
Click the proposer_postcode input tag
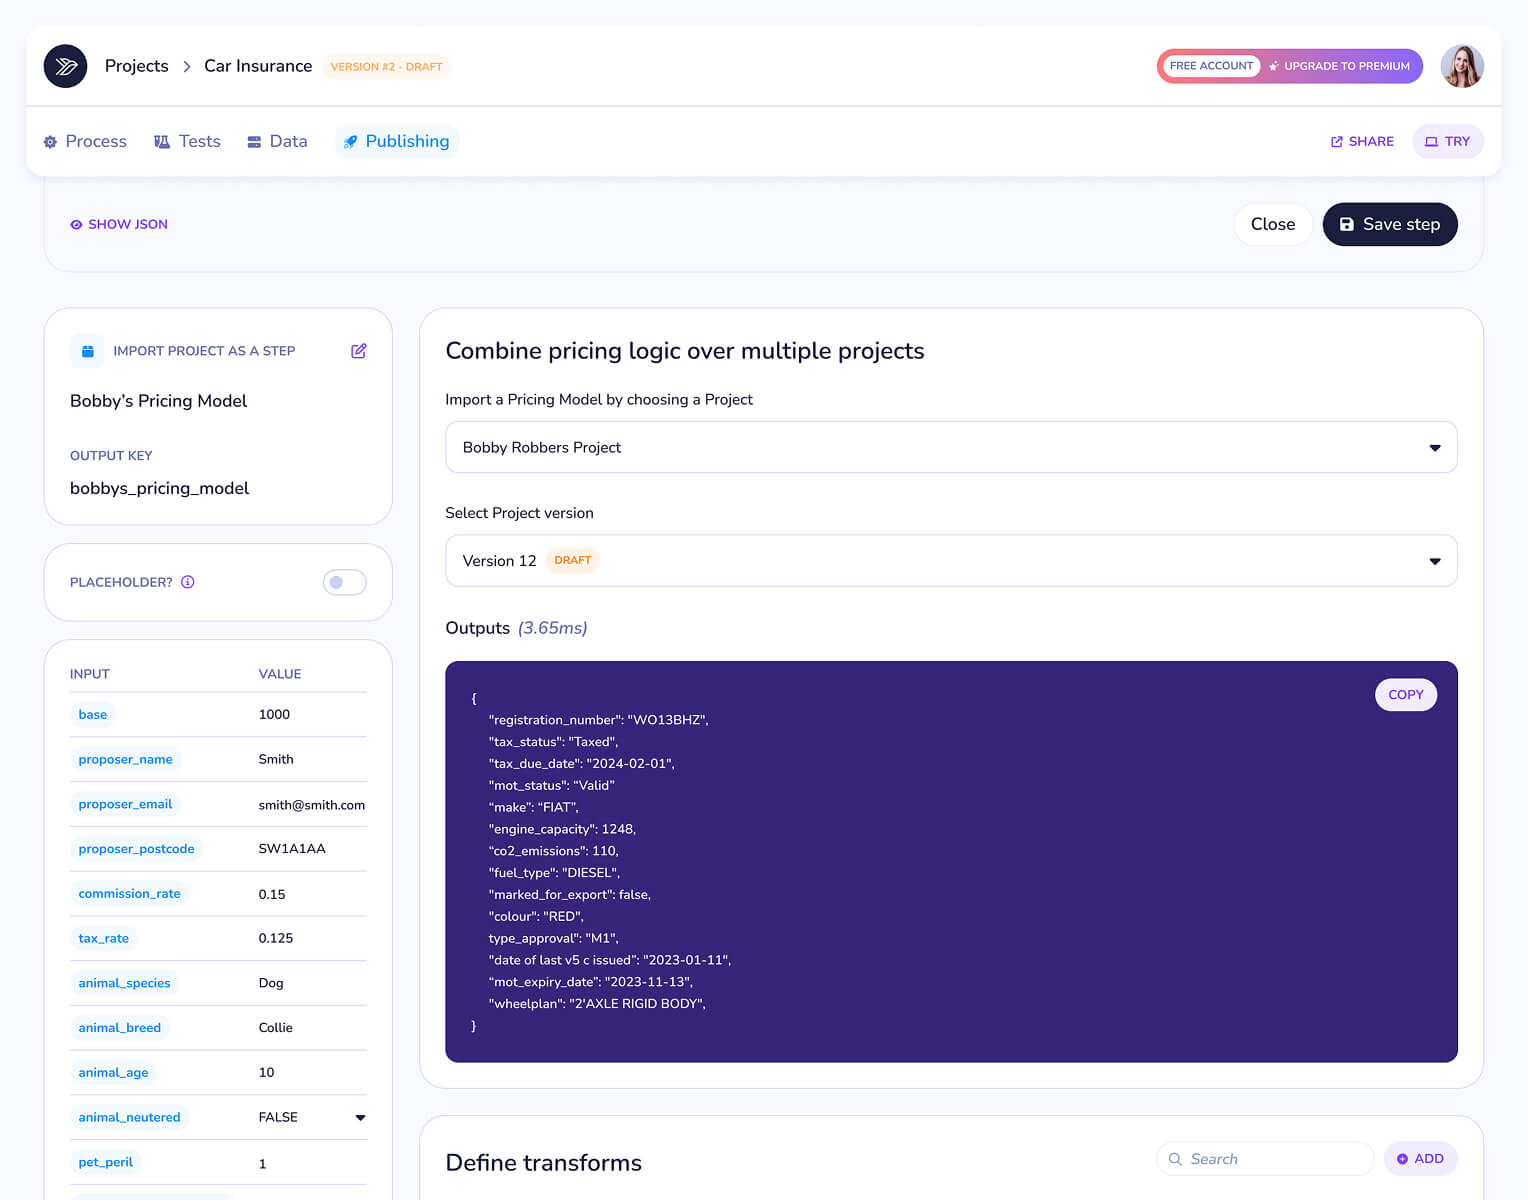(136, 849)
